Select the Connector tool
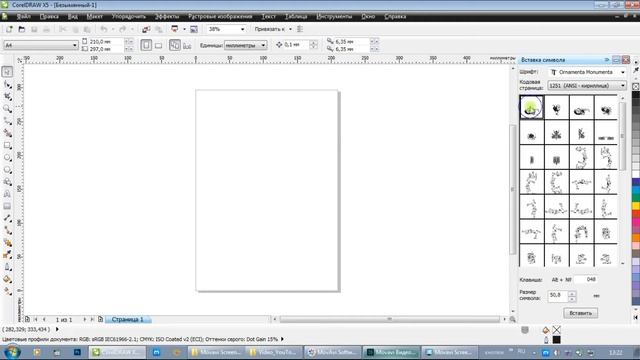This screenshot has height=360, width=640. click(x=7, y=231)
